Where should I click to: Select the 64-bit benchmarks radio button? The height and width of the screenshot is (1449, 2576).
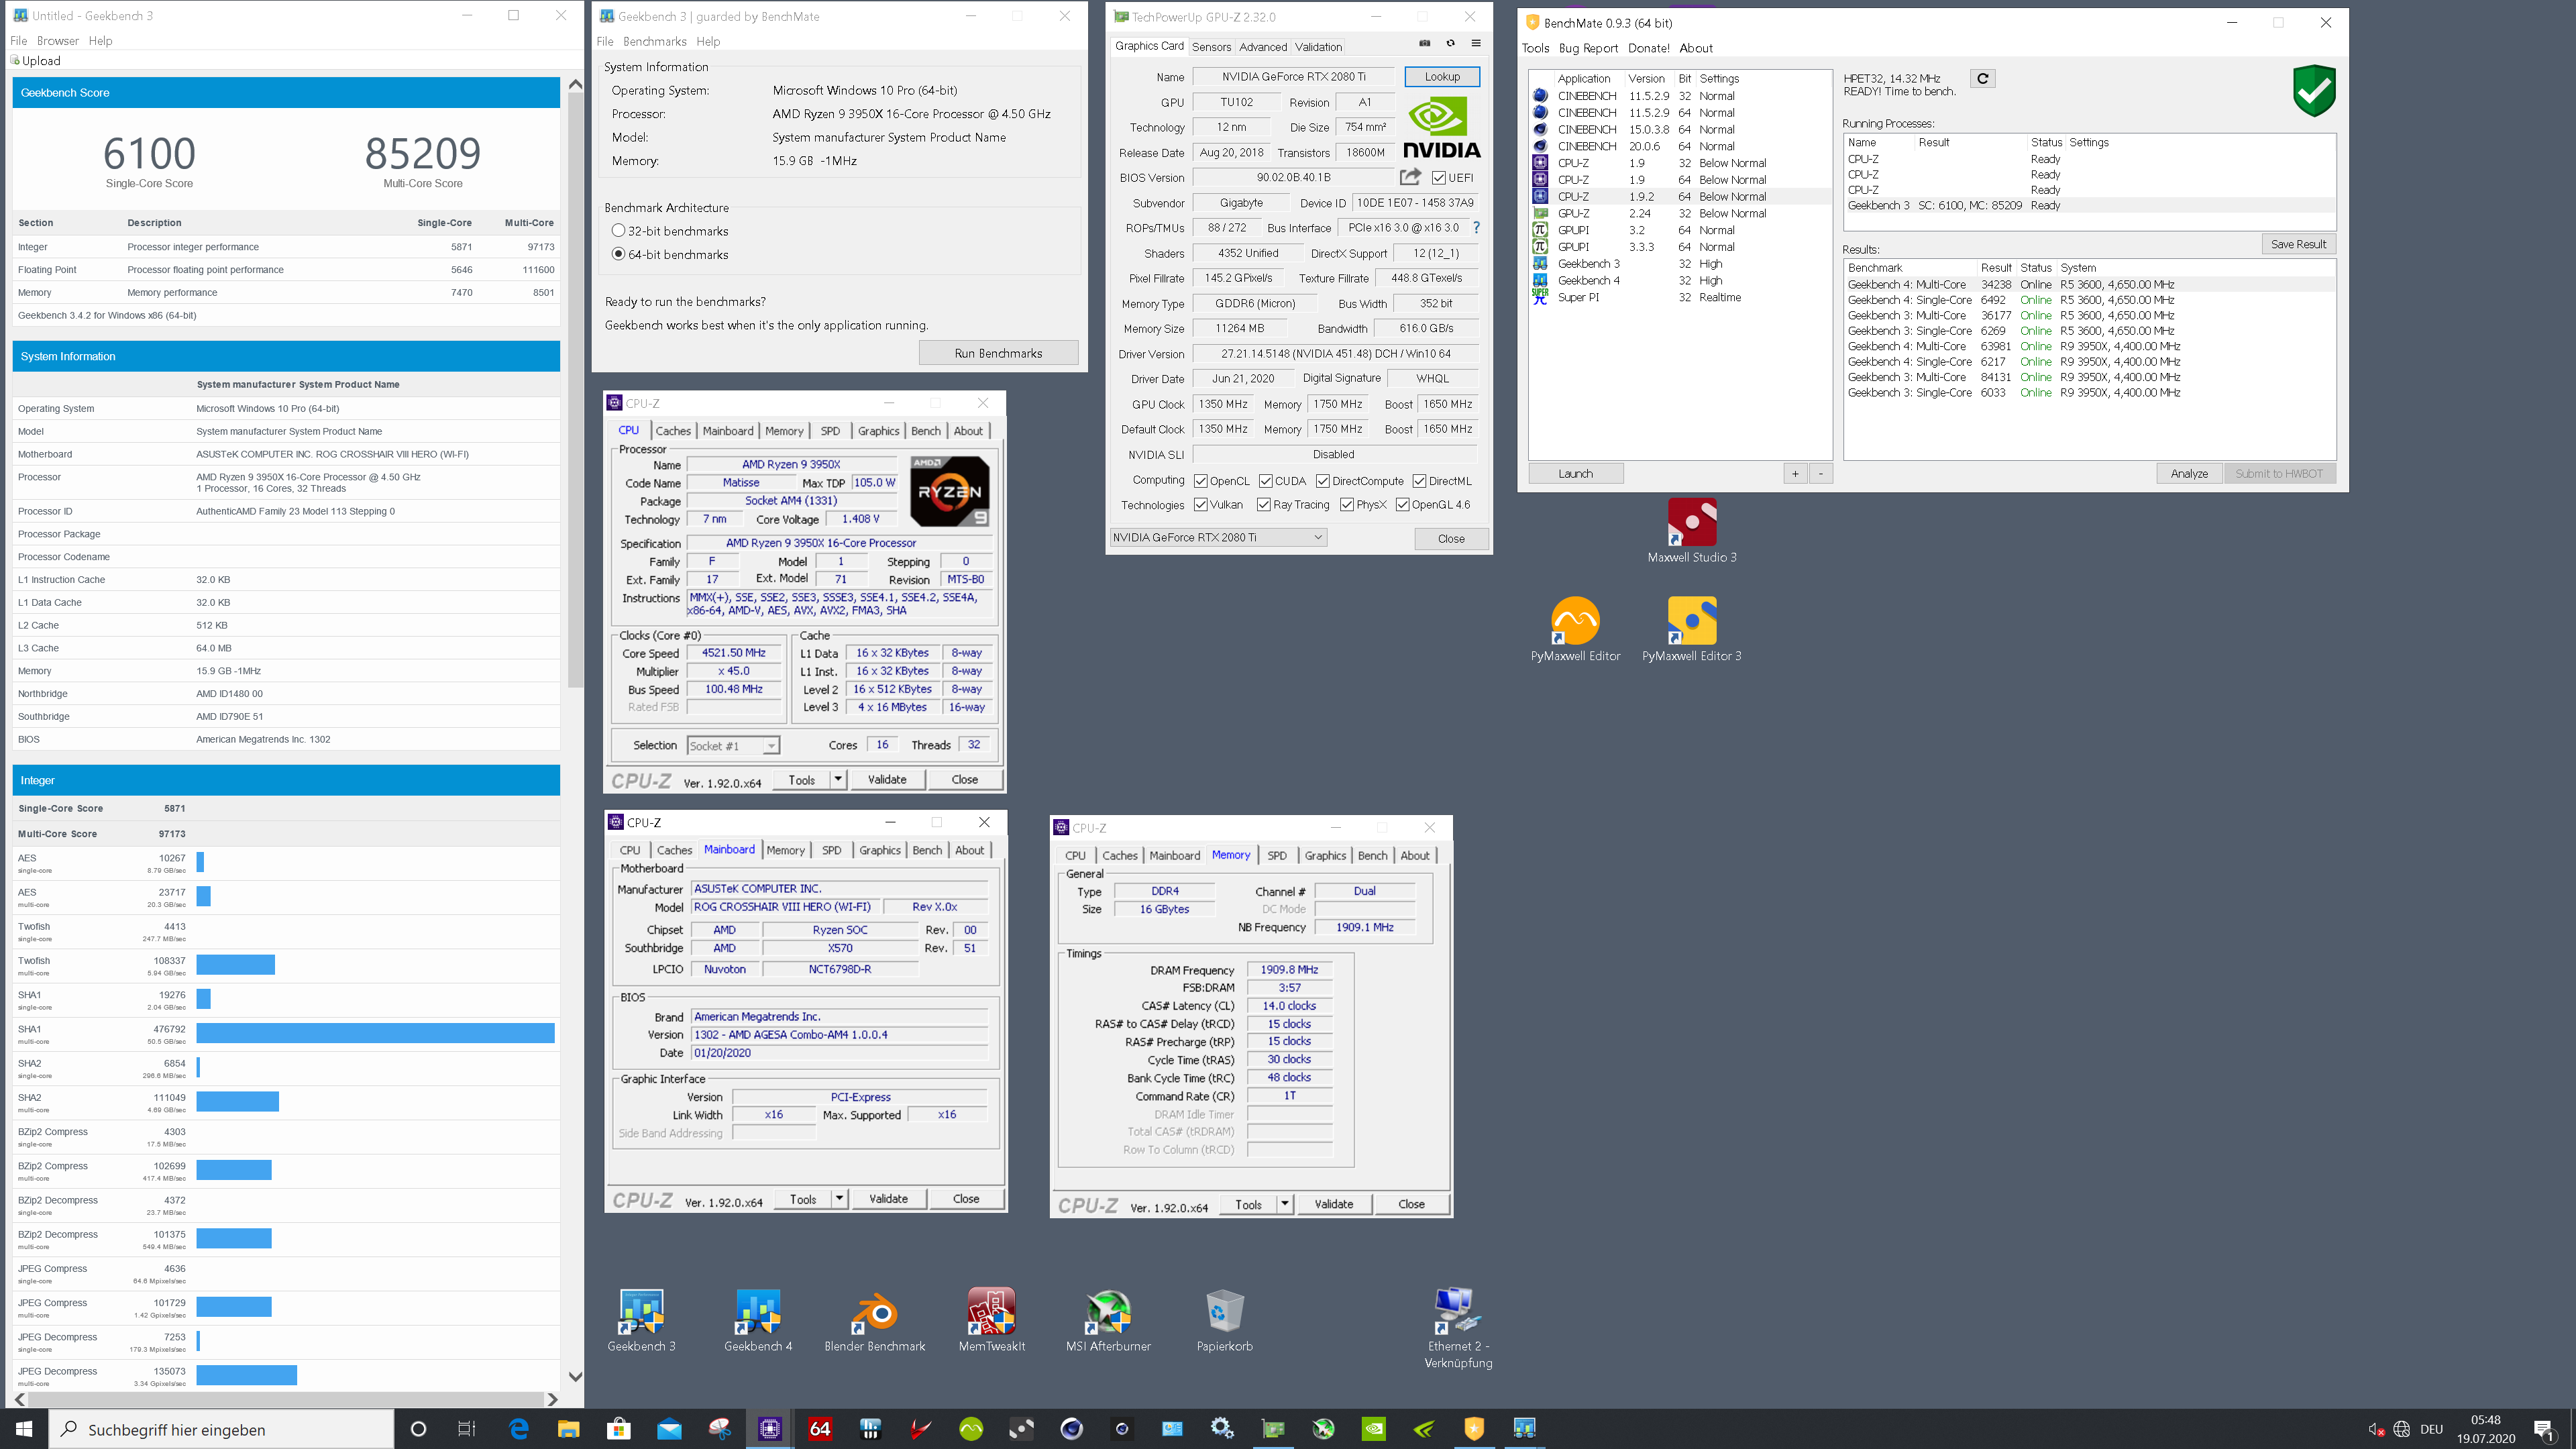[618, 254]
